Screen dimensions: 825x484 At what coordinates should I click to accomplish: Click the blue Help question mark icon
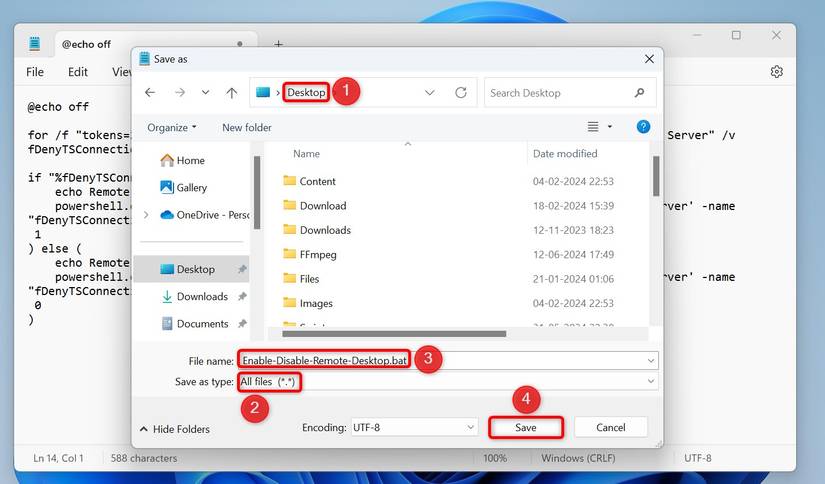tap(644, 127)
